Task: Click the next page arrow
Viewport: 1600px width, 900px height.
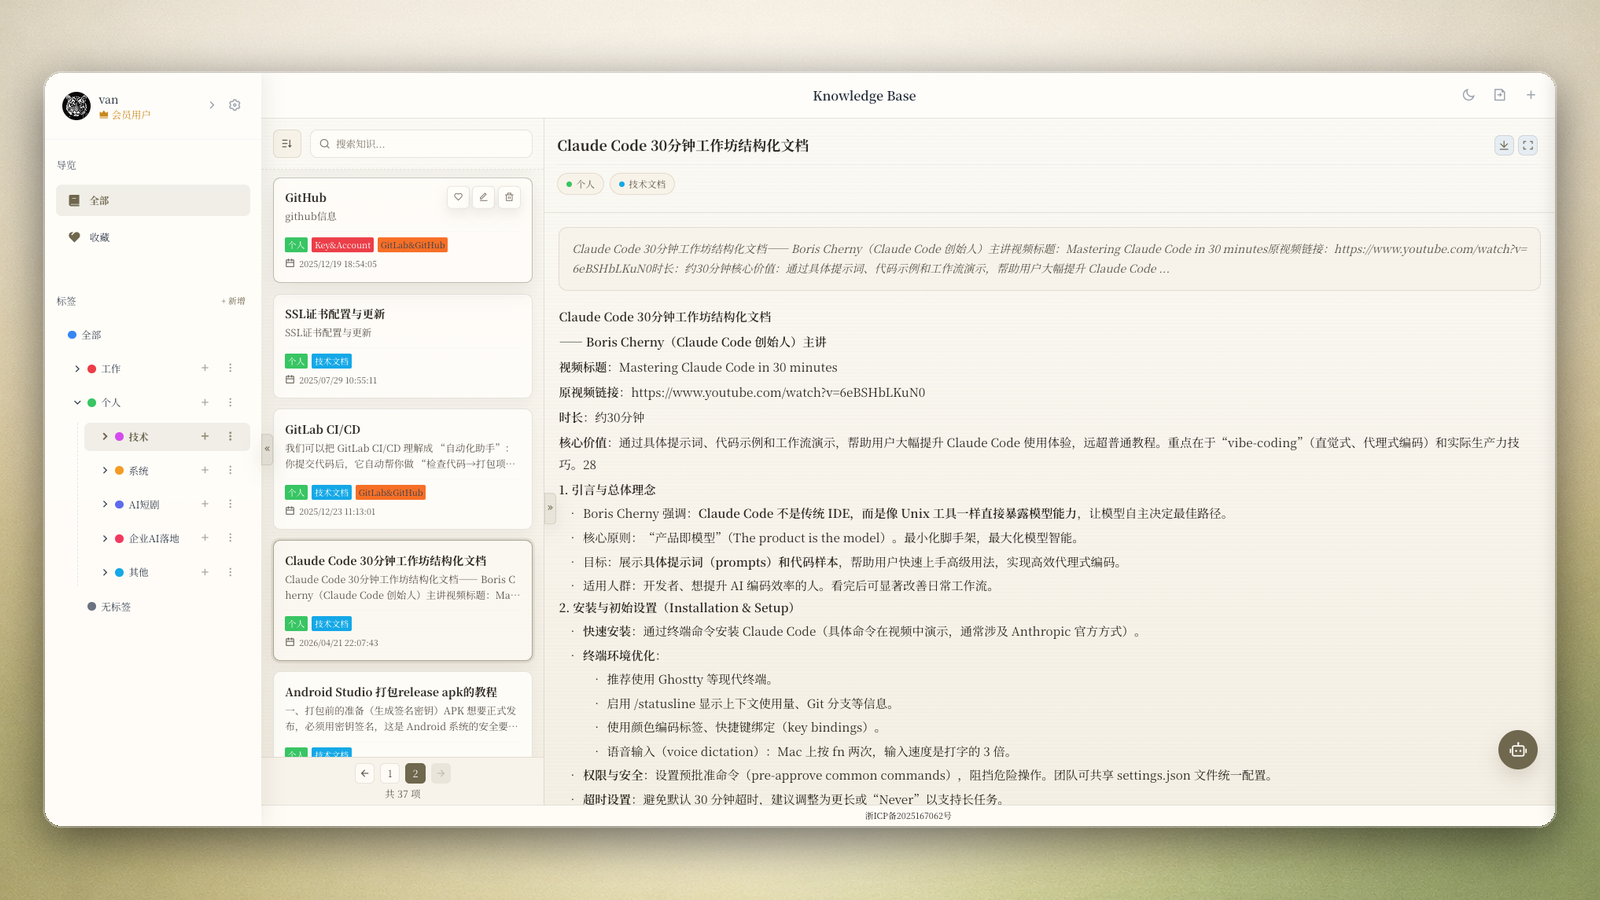Action: (x=441, y=773)
